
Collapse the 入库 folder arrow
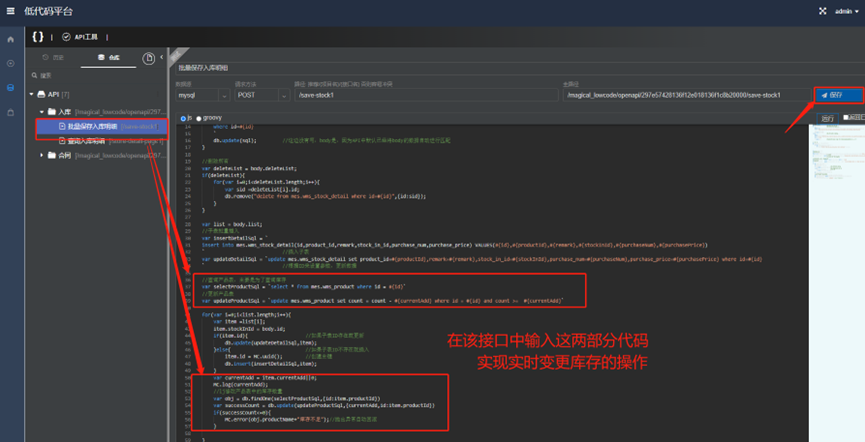coord(41,112)
